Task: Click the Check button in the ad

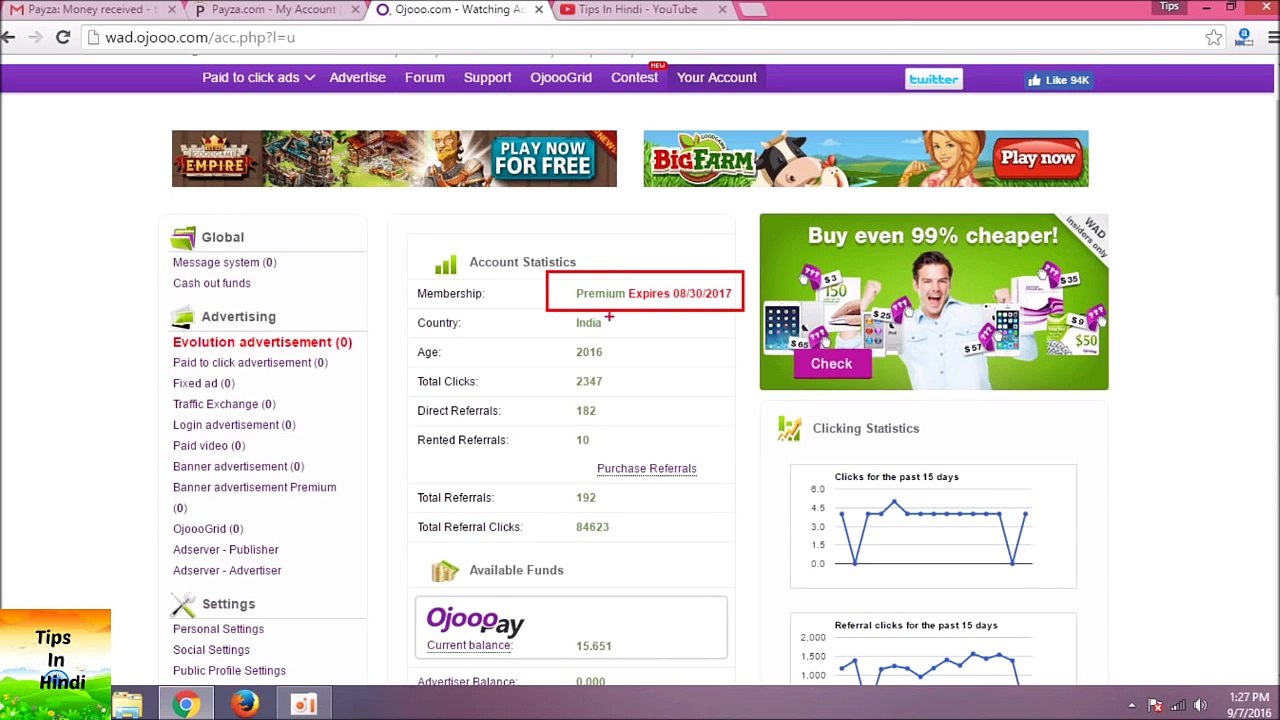Action: [x=831, y=364]
